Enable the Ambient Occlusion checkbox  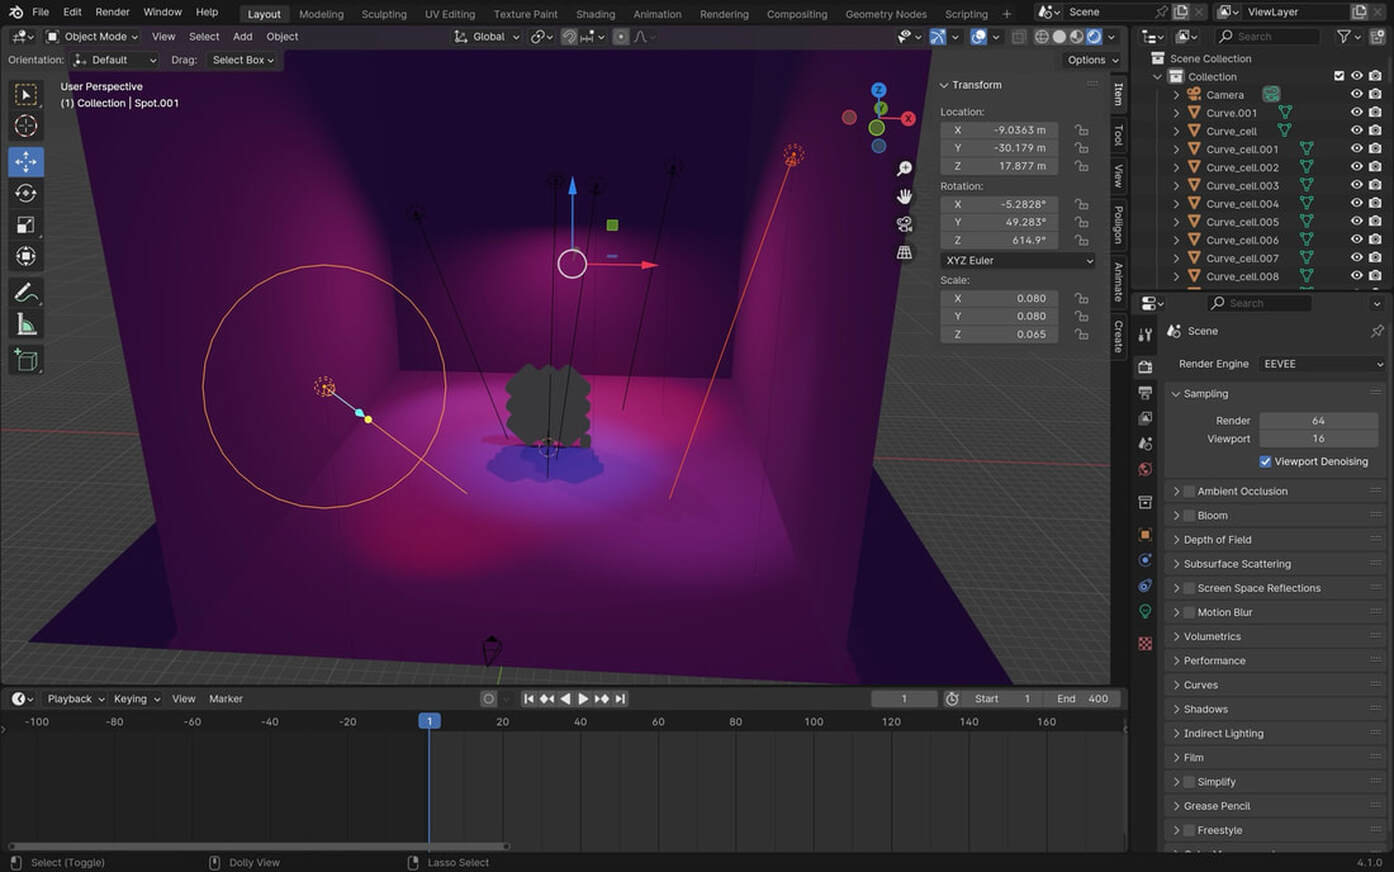(1189, 491)
